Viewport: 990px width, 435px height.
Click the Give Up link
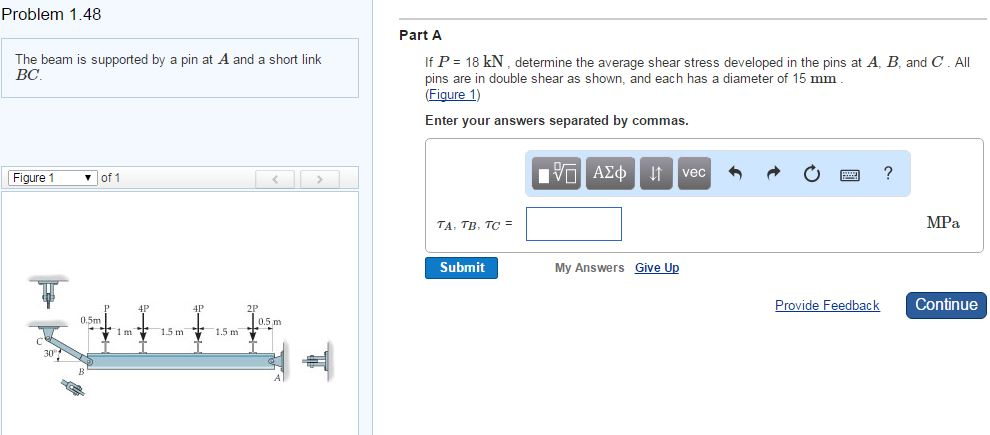coord(657,268)
